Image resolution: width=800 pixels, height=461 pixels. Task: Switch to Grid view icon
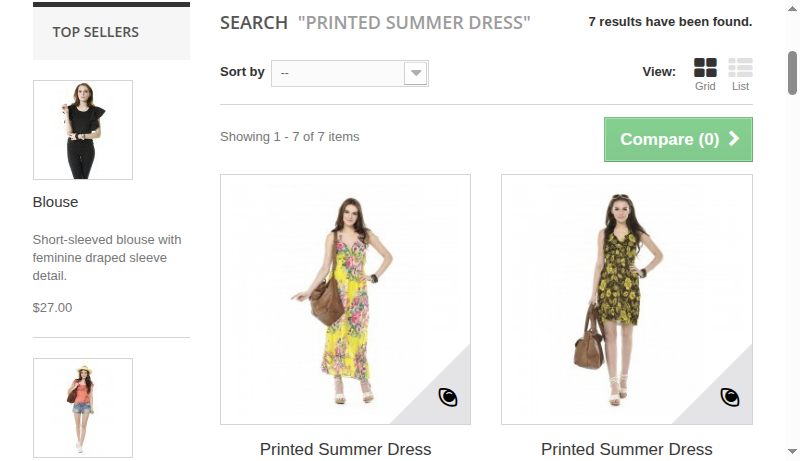click(x=705, y=68)
